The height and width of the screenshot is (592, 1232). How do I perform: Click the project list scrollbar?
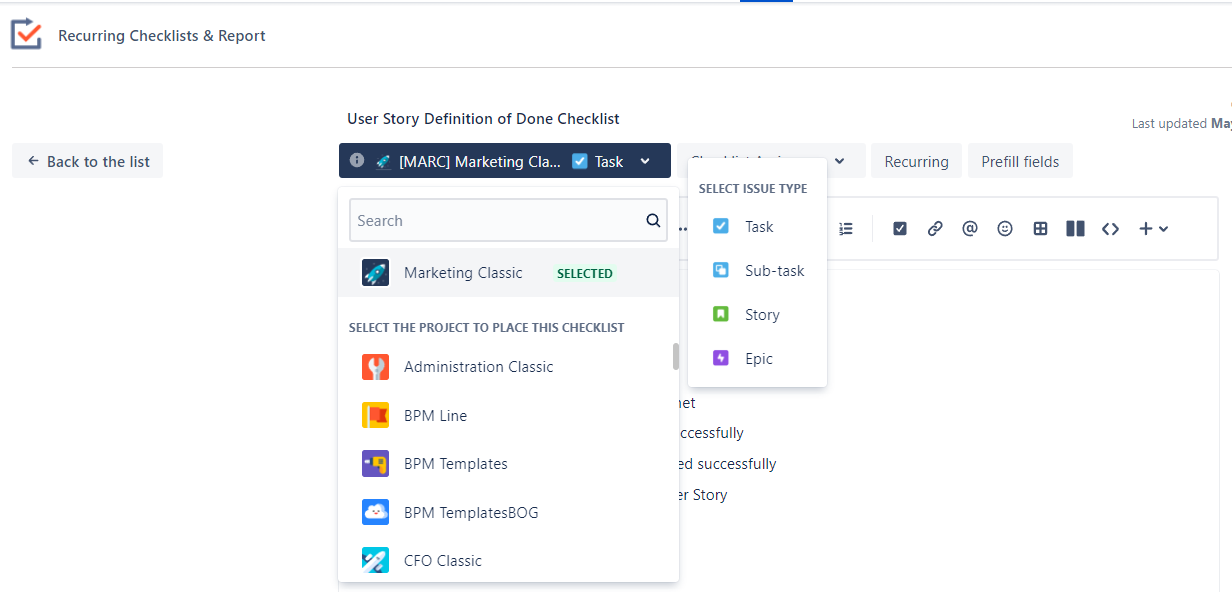pyautogui.click(x=676, y=356)
